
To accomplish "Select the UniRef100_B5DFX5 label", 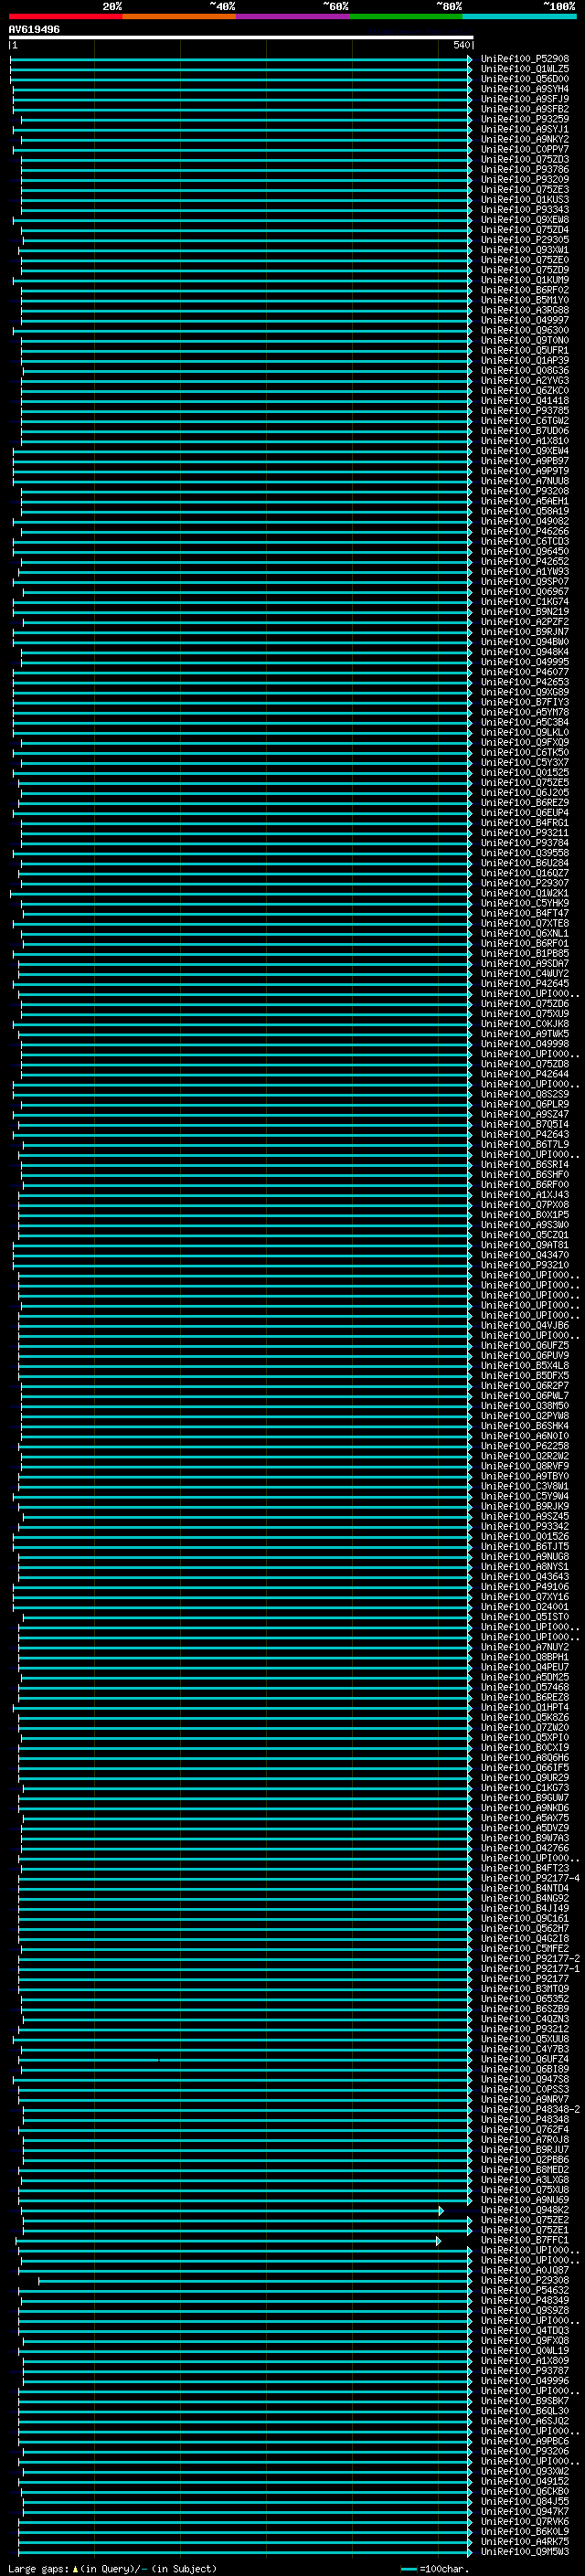I will coord(525,1376).
